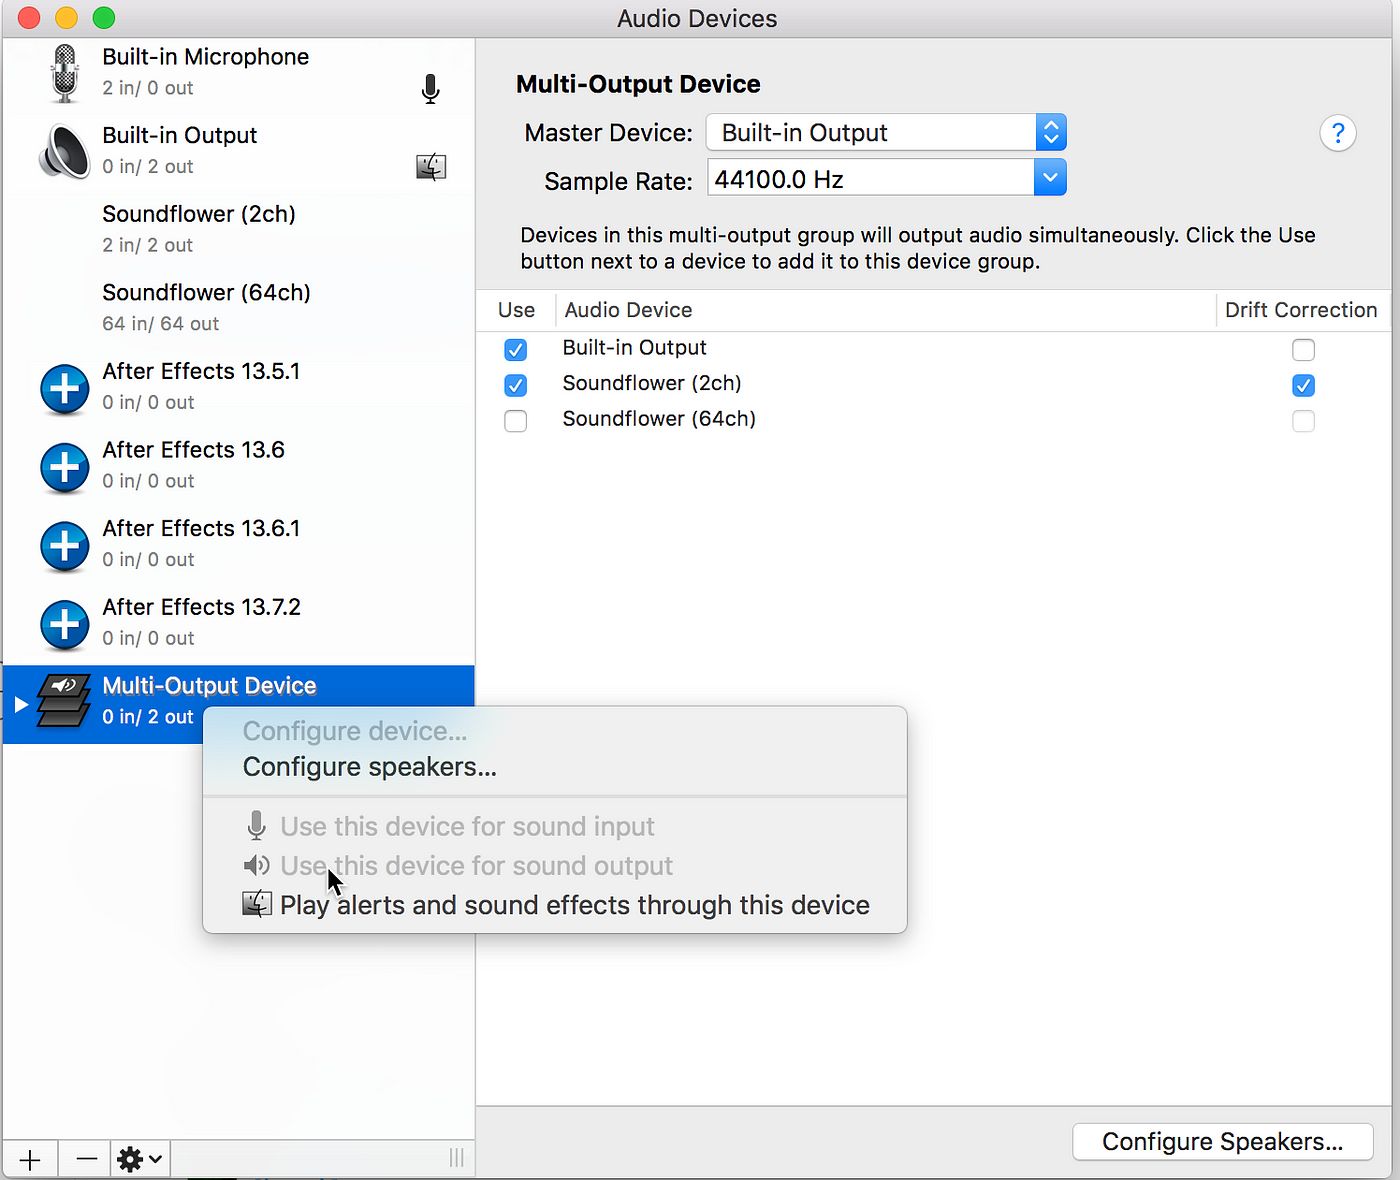Open the Master Device dropdown

point(886,132)
